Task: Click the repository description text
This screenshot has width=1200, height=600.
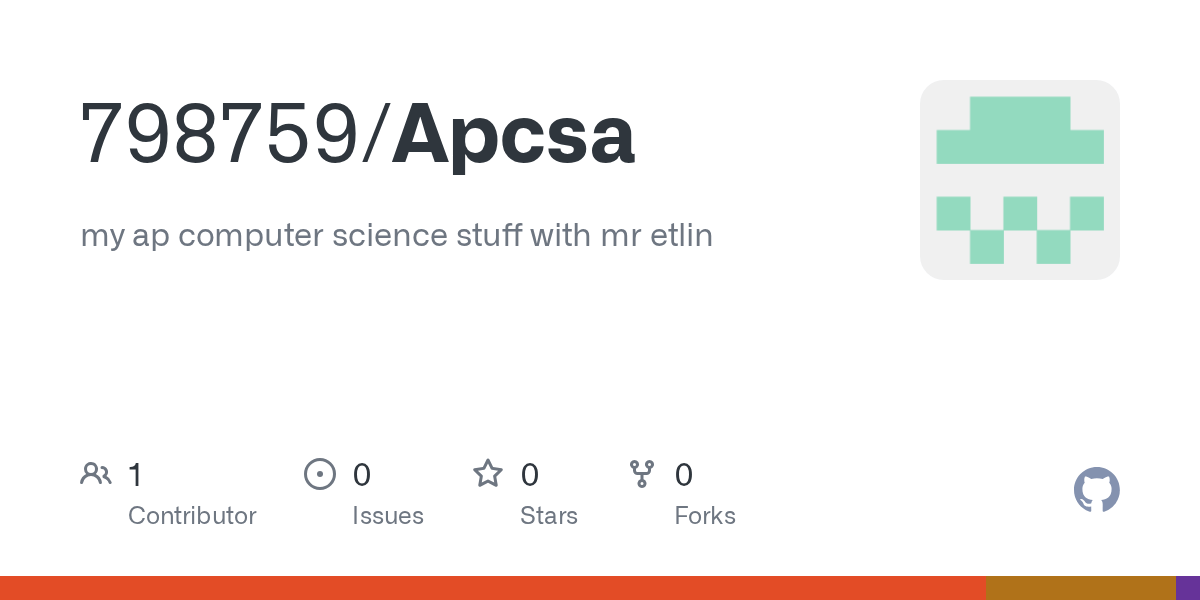Action: tap(397, 237)
